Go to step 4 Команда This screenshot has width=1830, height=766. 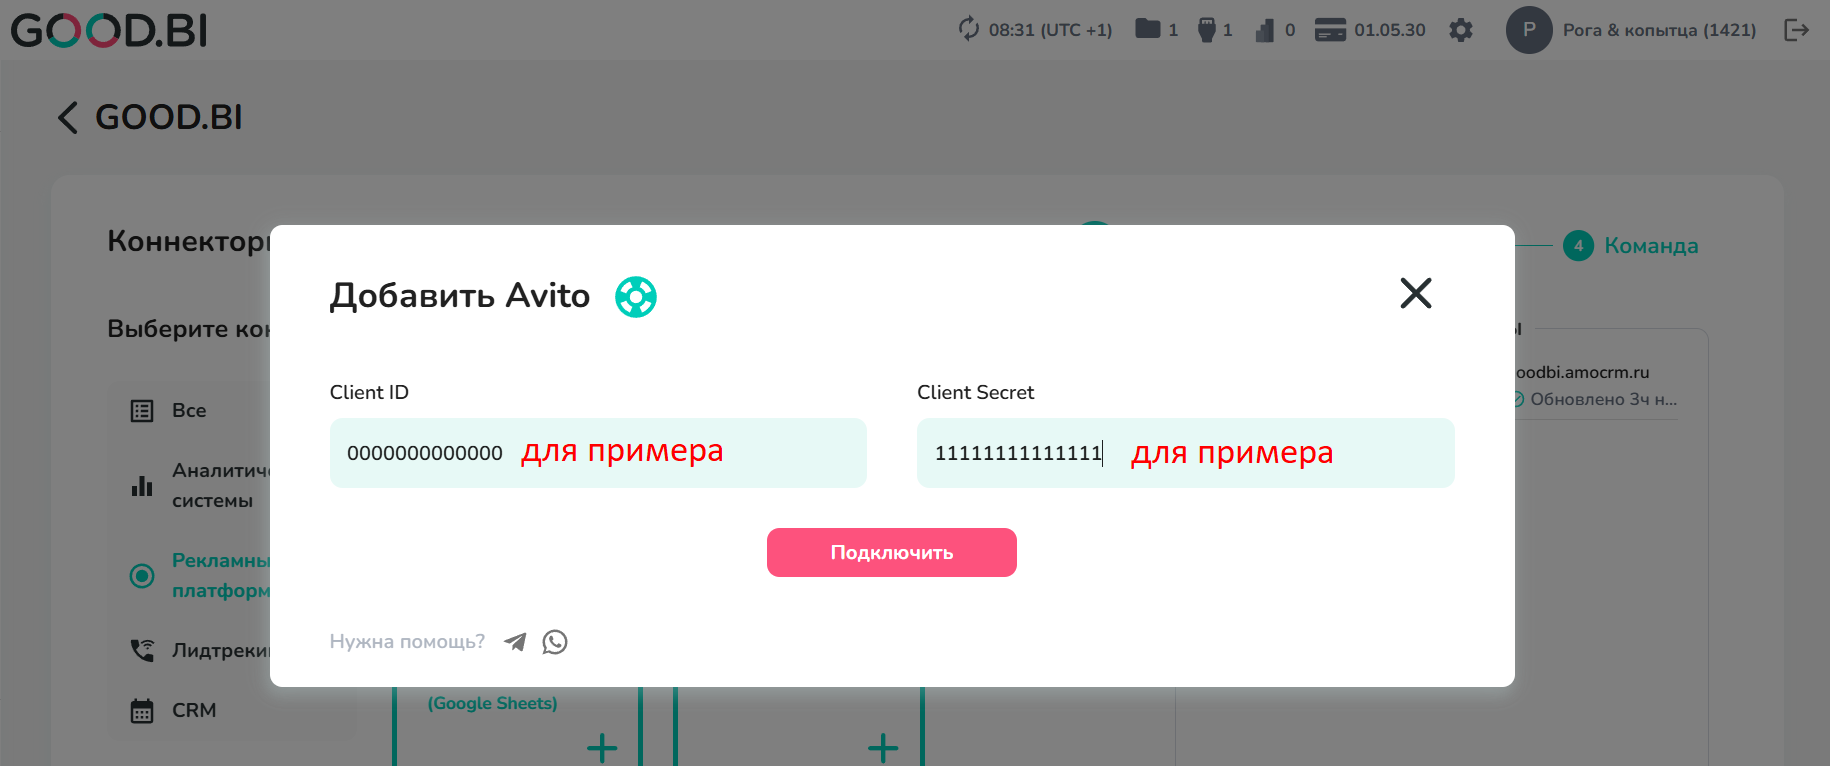(x=1631, y=245)
